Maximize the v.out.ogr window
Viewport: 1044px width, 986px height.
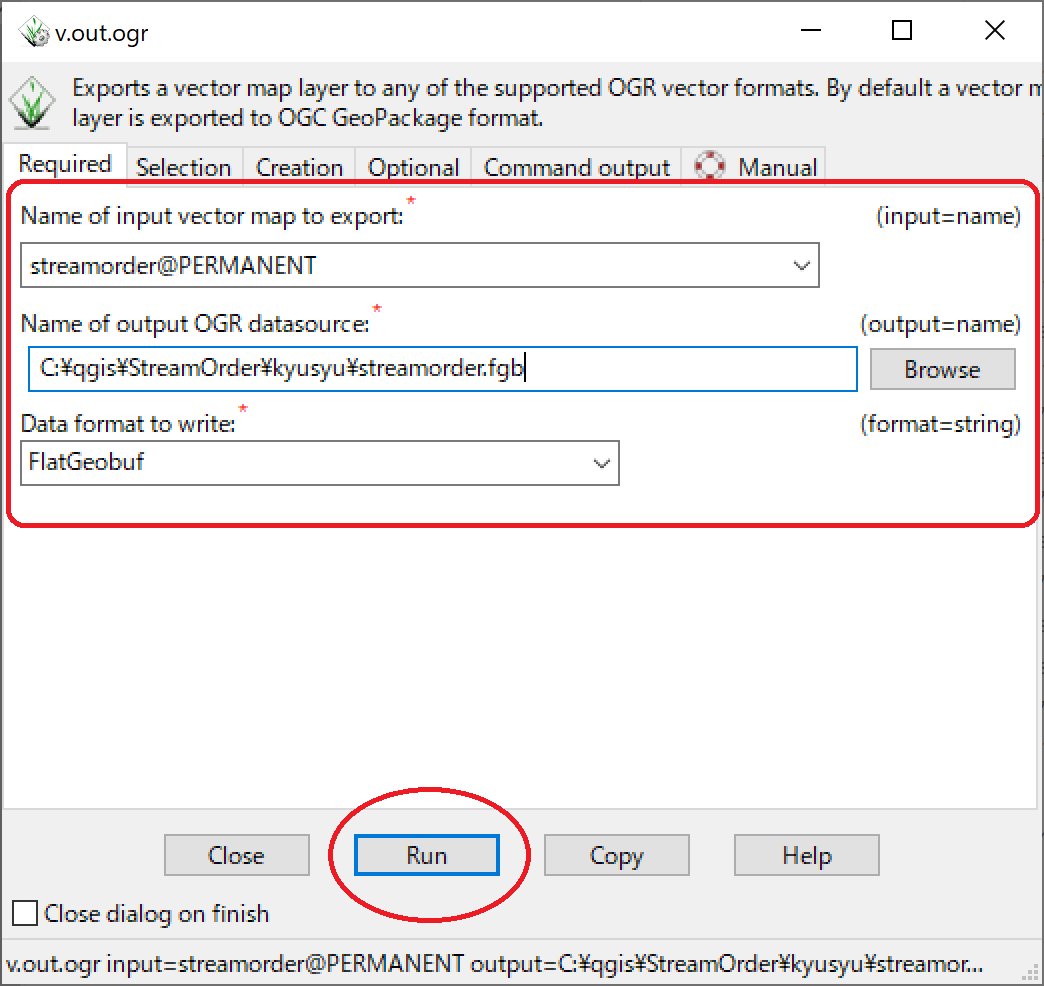902,30
